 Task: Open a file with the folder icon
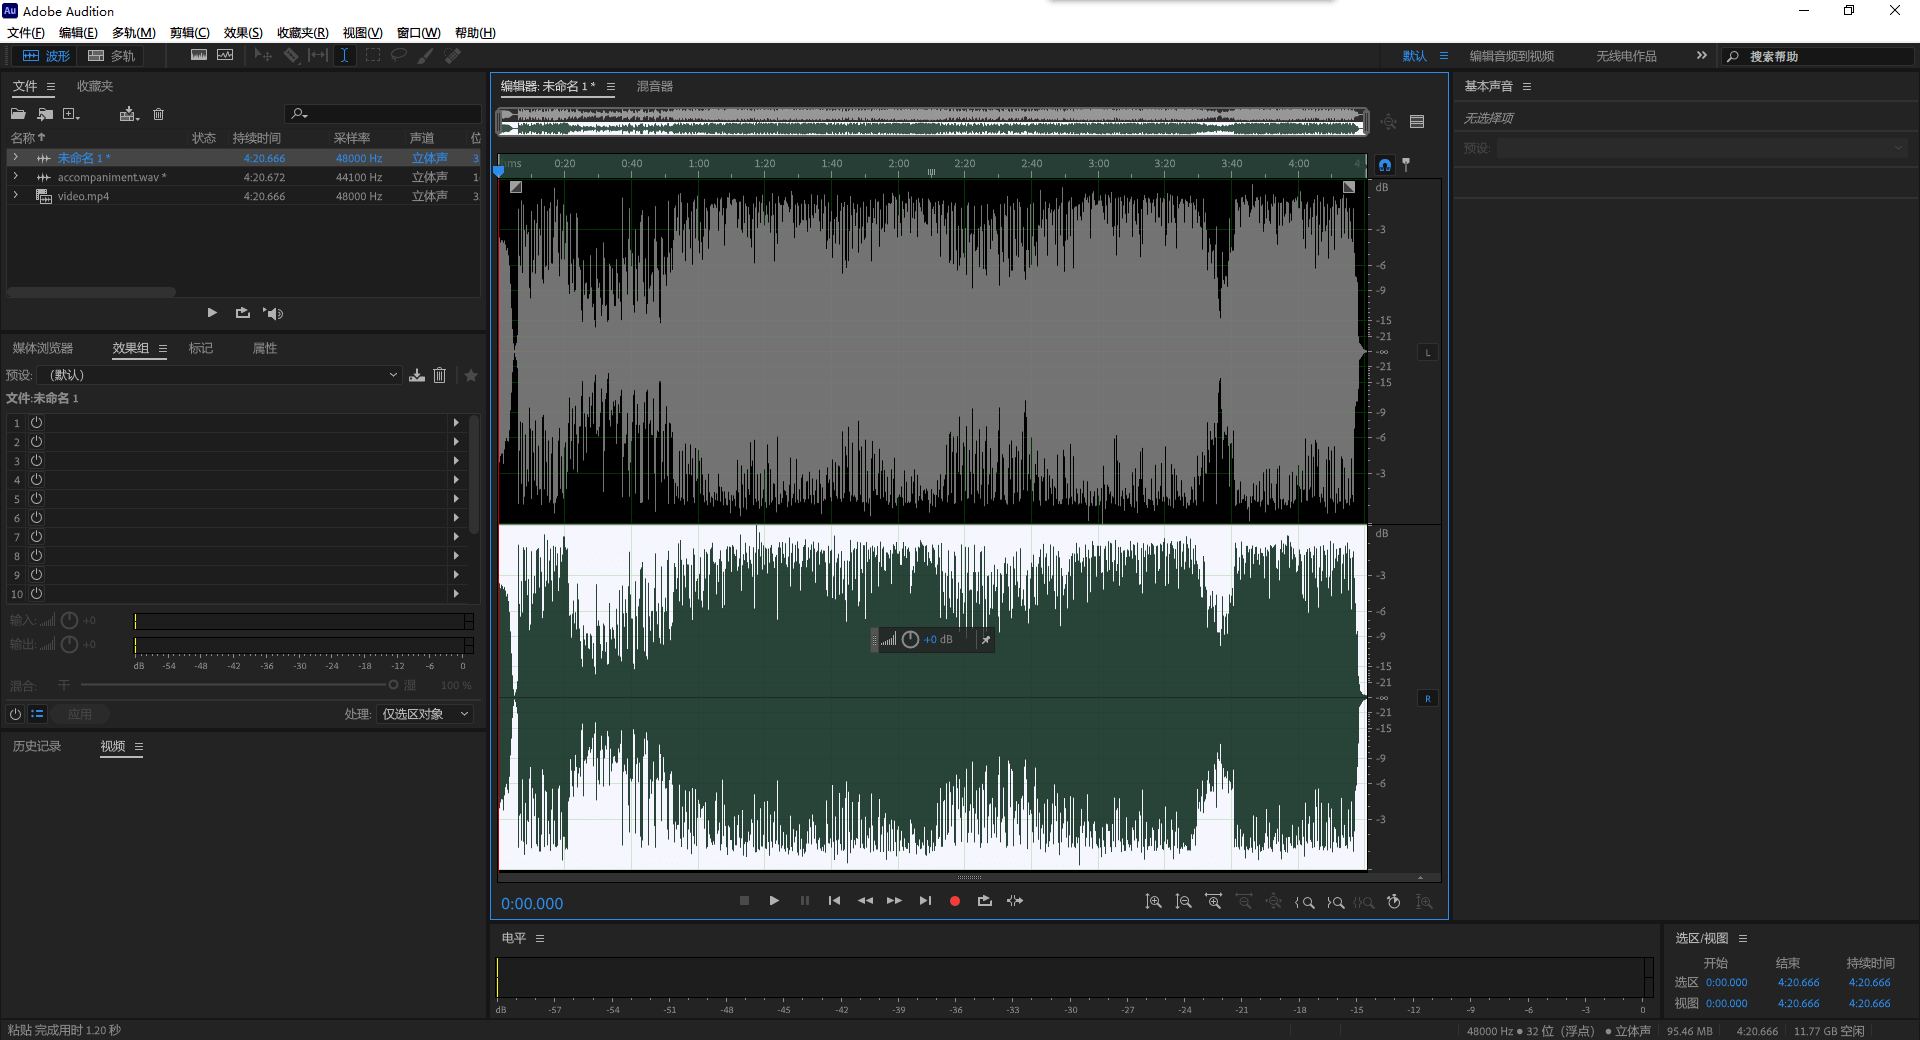point(18,114)
